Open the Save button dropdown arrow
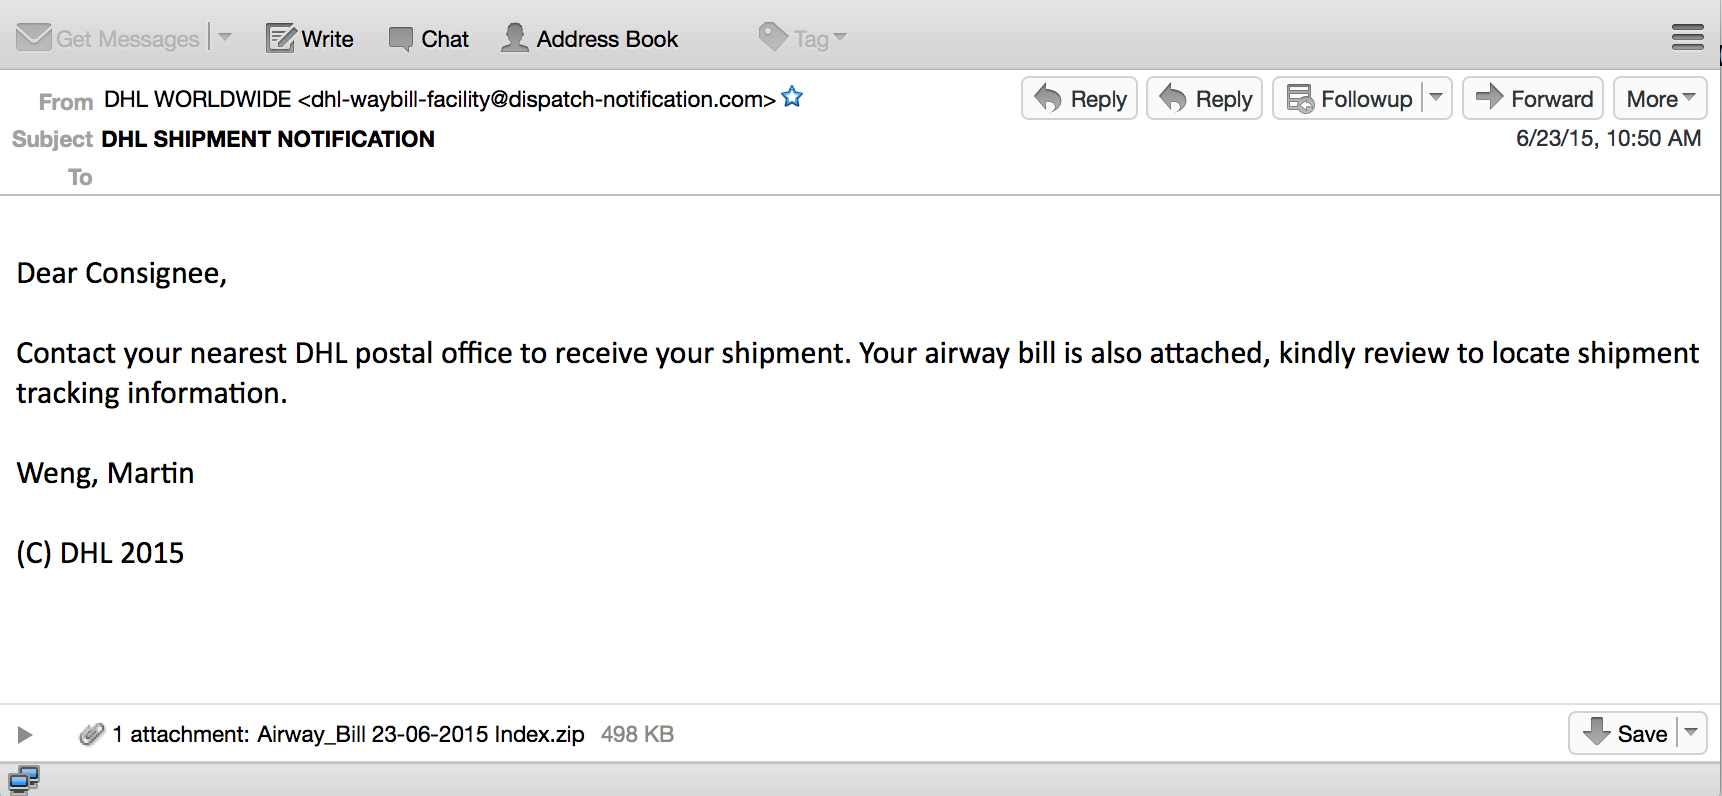1722x796 pixels. click(x=1691, y=733)
